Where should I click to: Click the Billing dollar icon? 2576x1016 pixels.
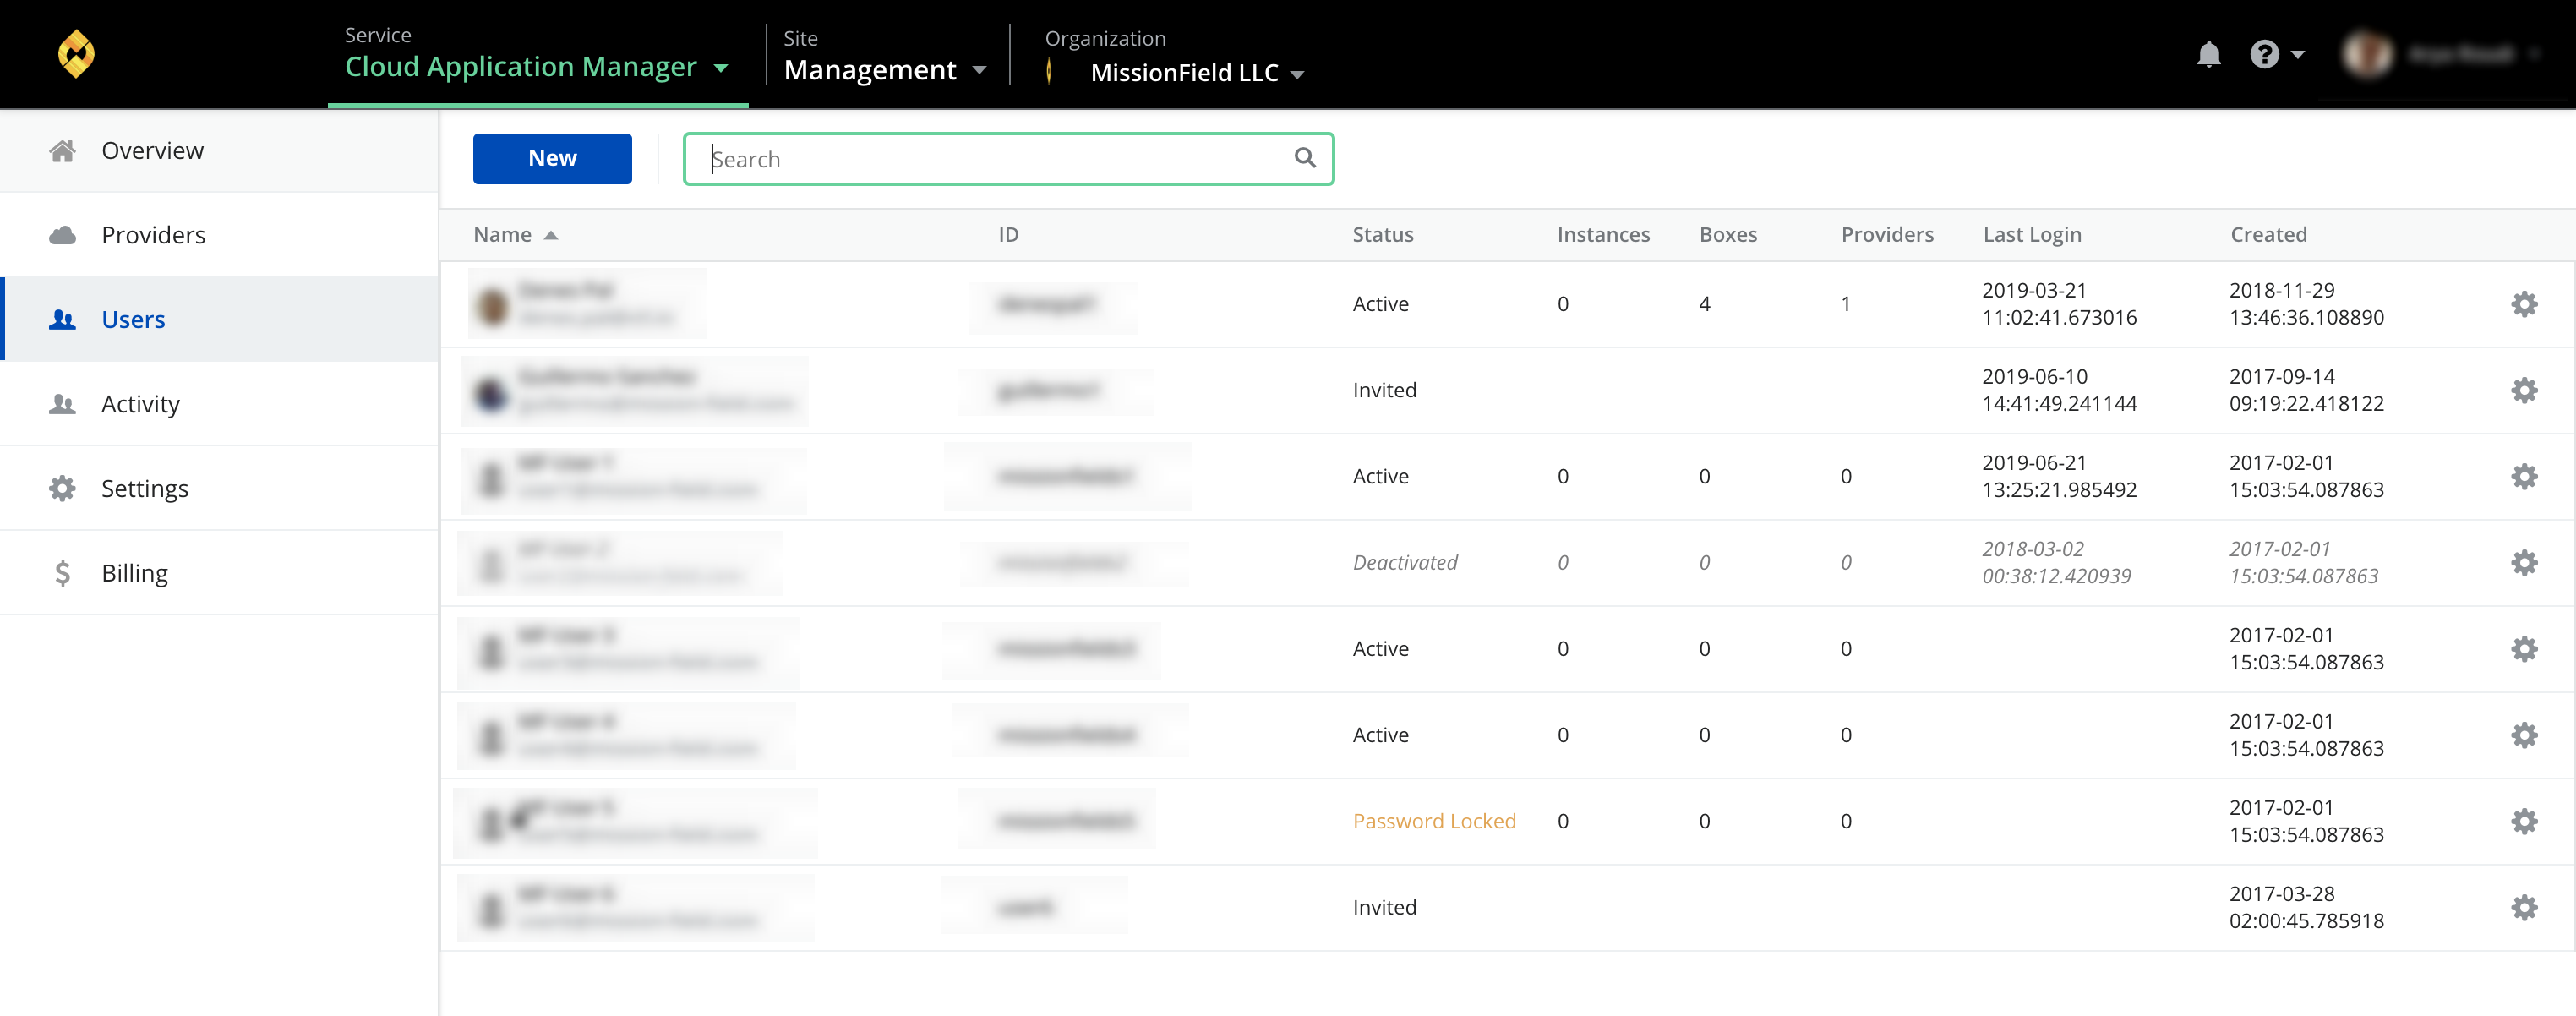(x=62, y=573)
